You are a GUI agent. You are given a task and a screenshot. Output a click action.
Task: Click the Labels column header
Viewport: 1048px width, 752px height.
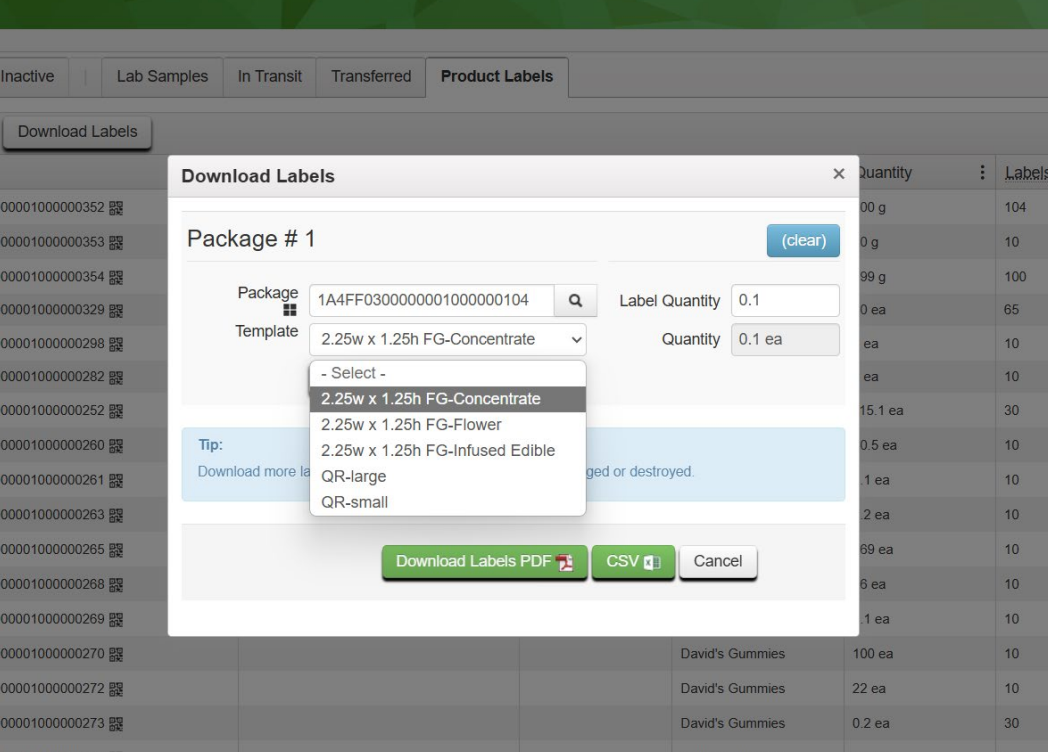[x=1026, y=172]
